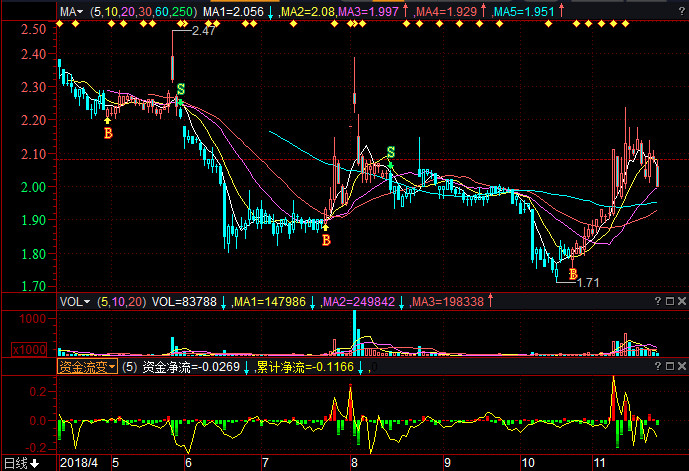Click the 2.47 high price label
Viewport: 689px width, 471px height.
tap(204, 32)
